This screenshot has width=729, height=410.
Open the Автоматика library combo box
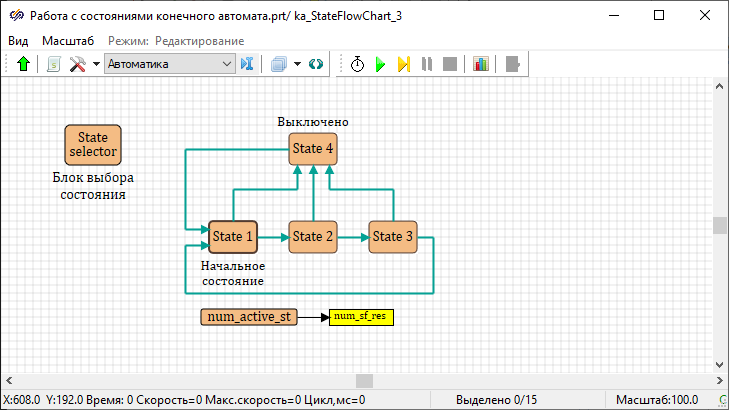pyautogui.click(x=169, y=64)
